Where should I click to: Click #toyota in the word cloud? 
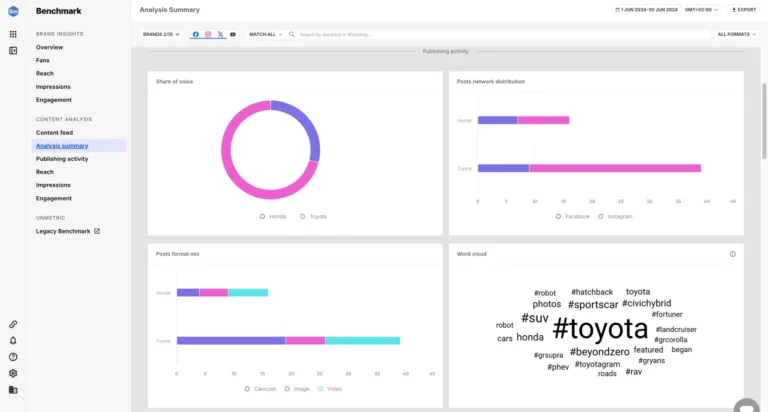pyautogui.click(x=600, y=329)
